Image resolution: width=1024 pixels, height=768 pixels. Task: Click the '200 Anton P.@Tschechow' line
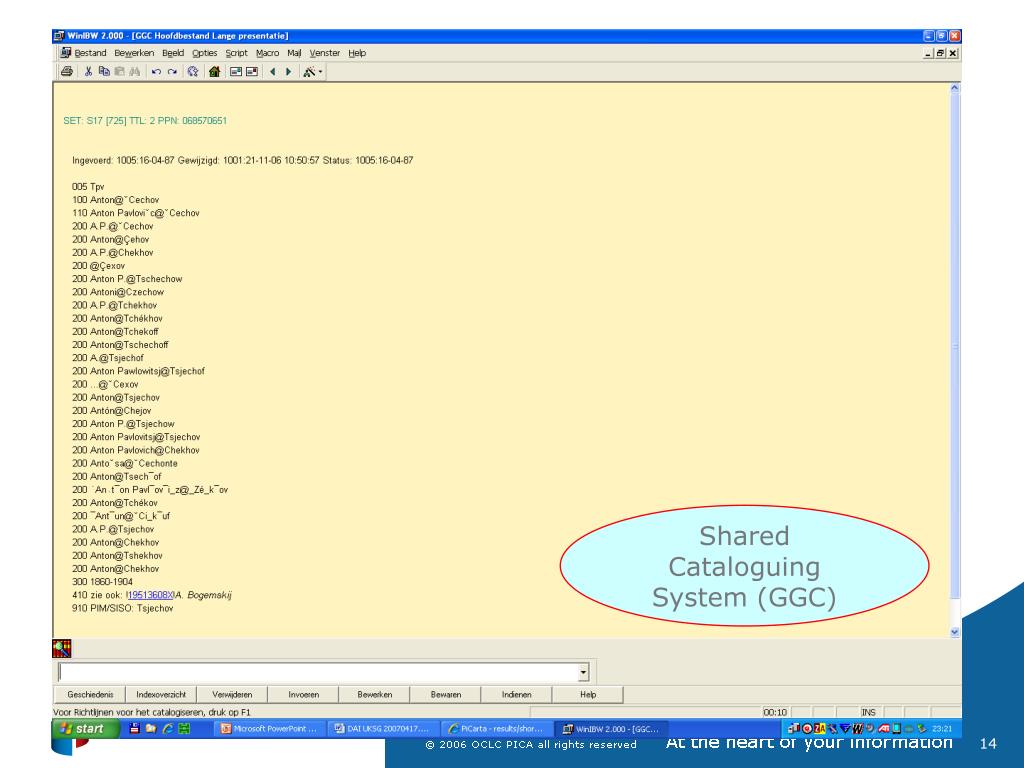127,279
